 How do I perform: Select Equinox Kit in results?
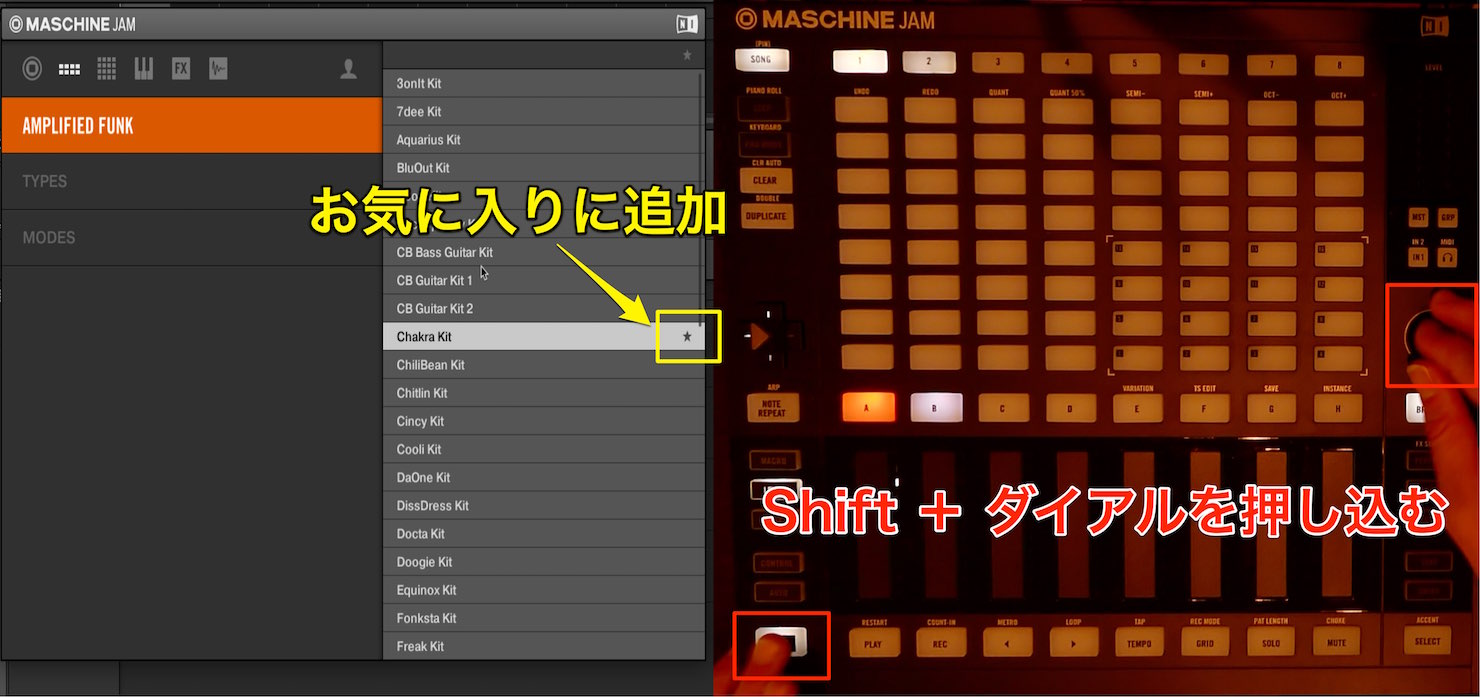[x=543, y=589]
